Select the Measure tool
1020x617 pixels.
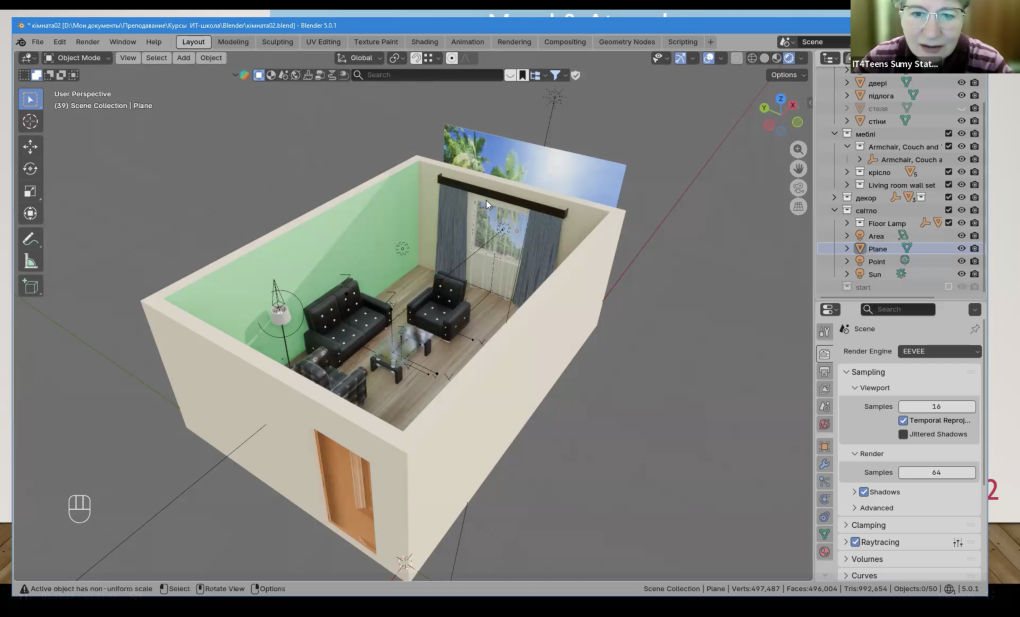pos(31,262)
